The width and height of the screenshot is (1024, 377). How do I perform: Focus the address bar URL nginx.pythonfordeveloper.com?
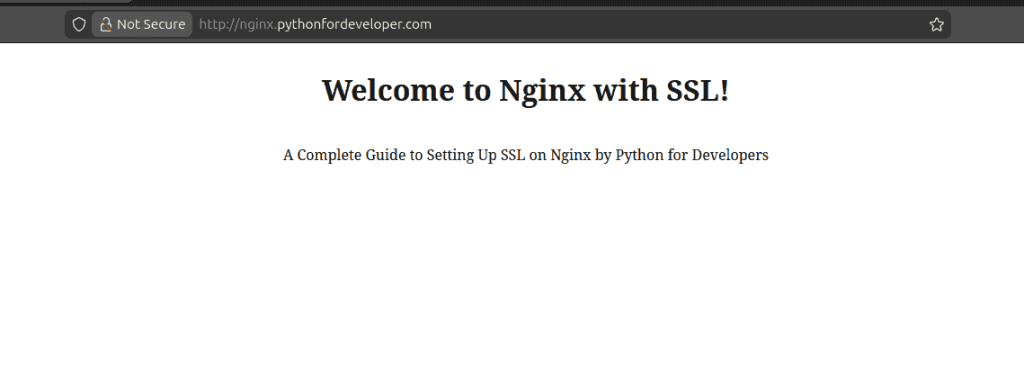coord(315,25)
